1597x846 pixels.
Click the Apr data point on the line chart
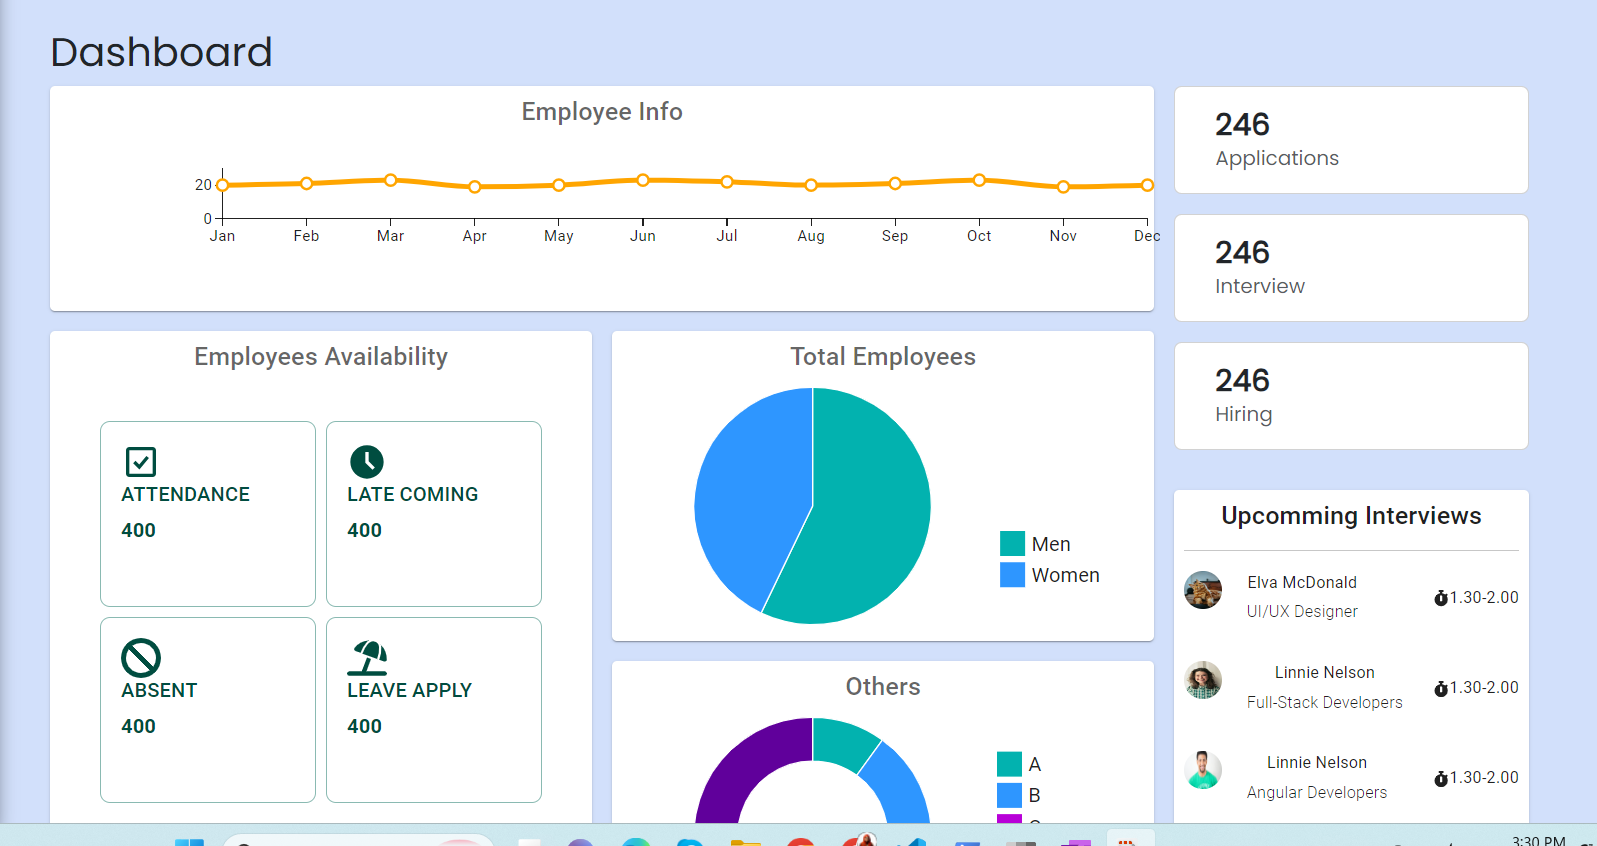(x=475, y=187)
